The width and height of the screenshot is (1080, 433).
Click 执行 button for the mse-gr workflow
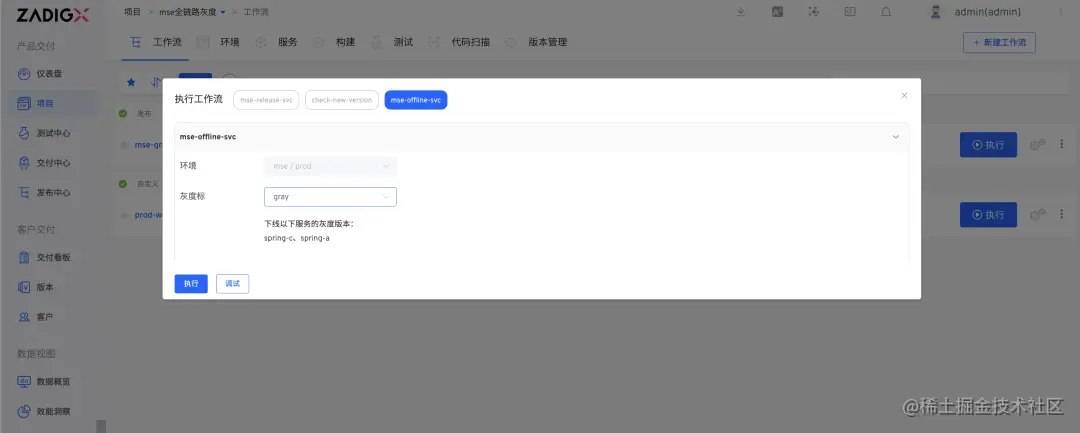pyautogui.click(x=988, y=145)
